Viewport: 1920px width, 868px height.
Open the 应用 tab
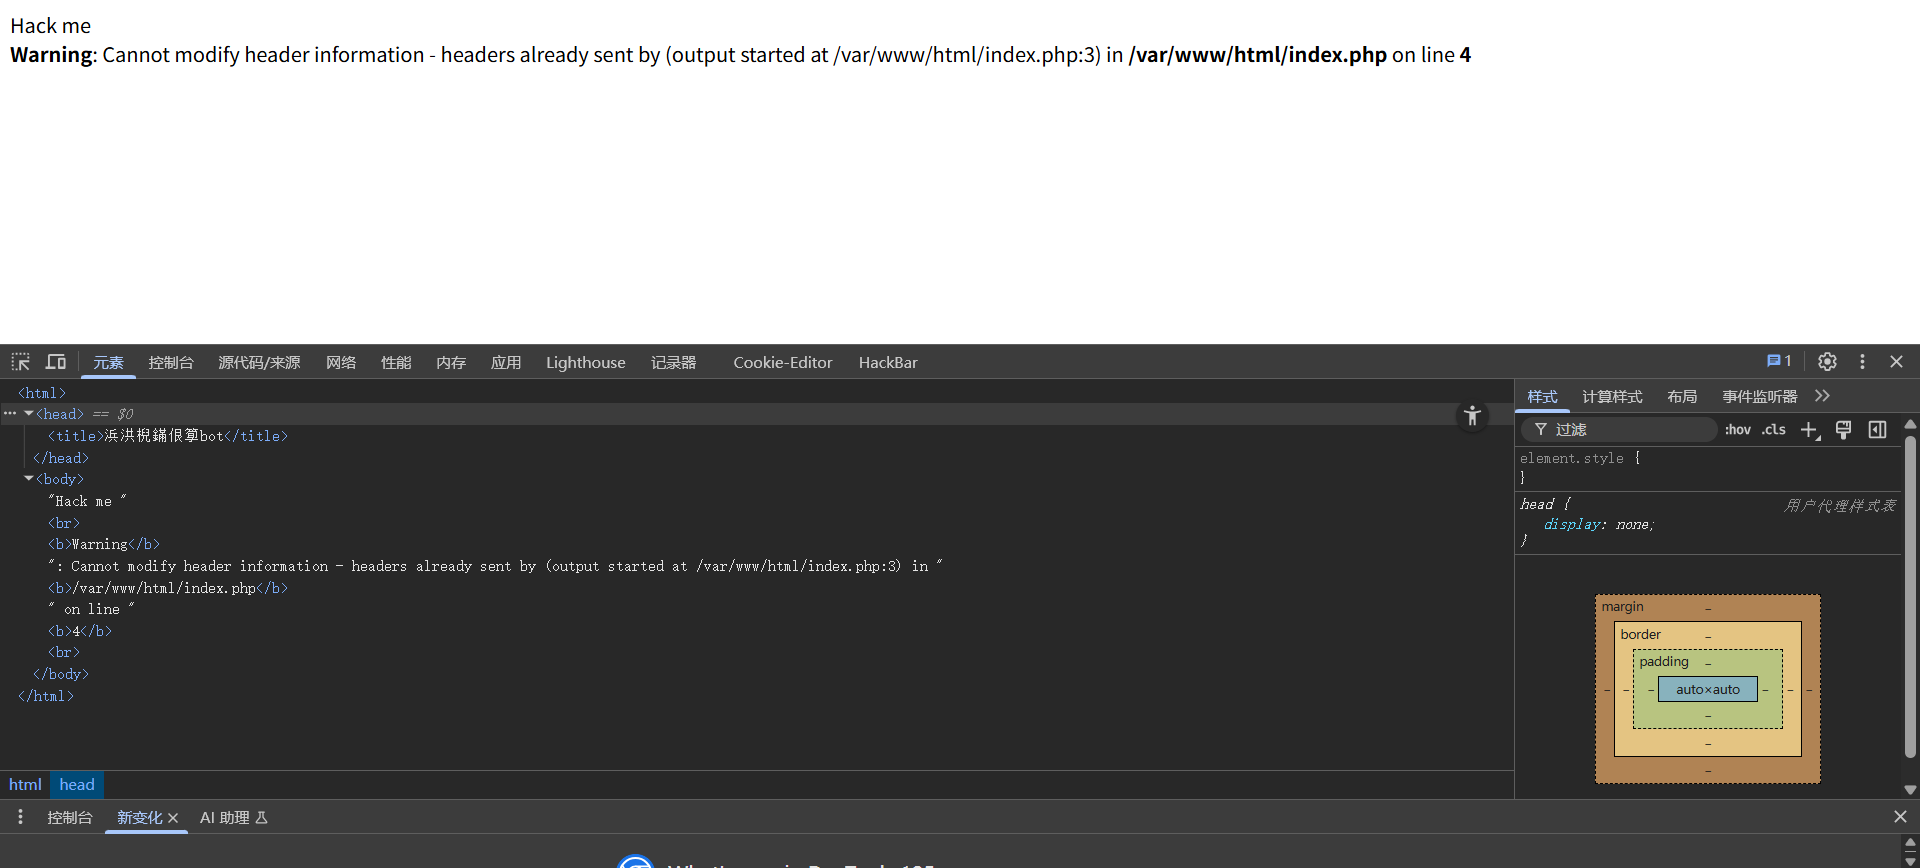coord(506,362)
